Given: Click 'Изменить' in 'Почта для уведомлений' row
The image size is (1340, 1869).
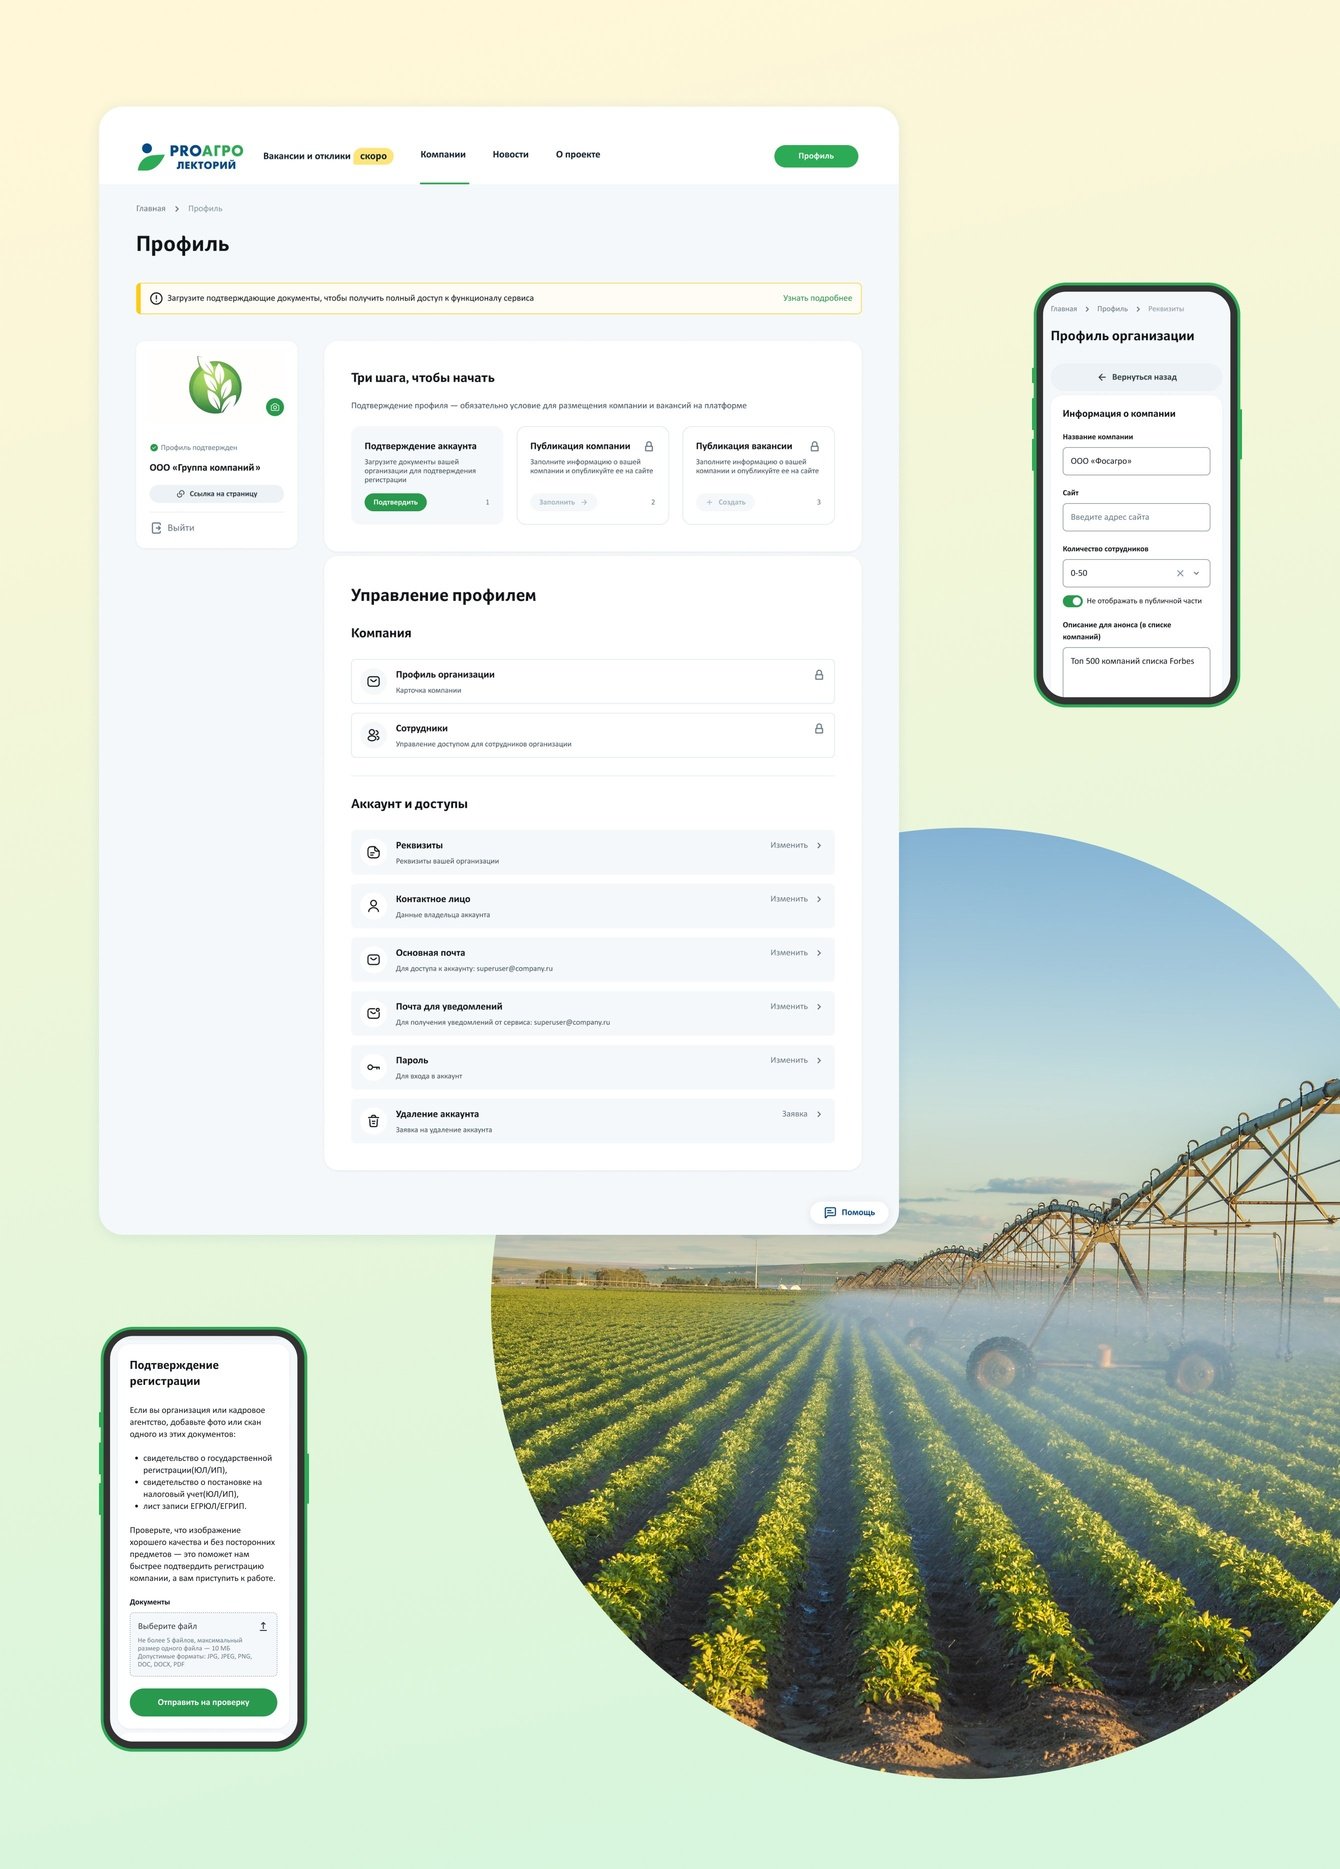Looking at the screenshot, I should point(789,1007).
